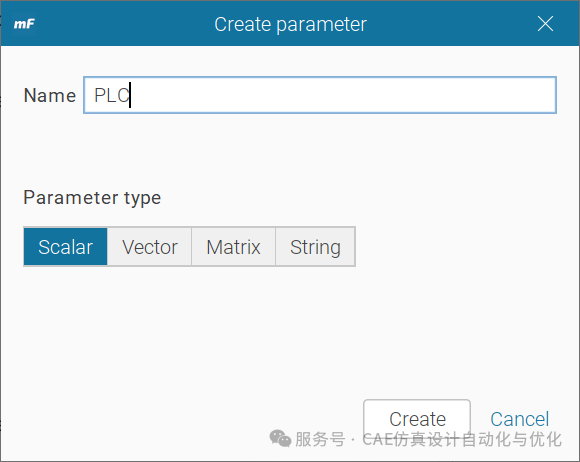580x462 pixels.
Task: Select the Scalar parameter type
Action: coord(65,247)
